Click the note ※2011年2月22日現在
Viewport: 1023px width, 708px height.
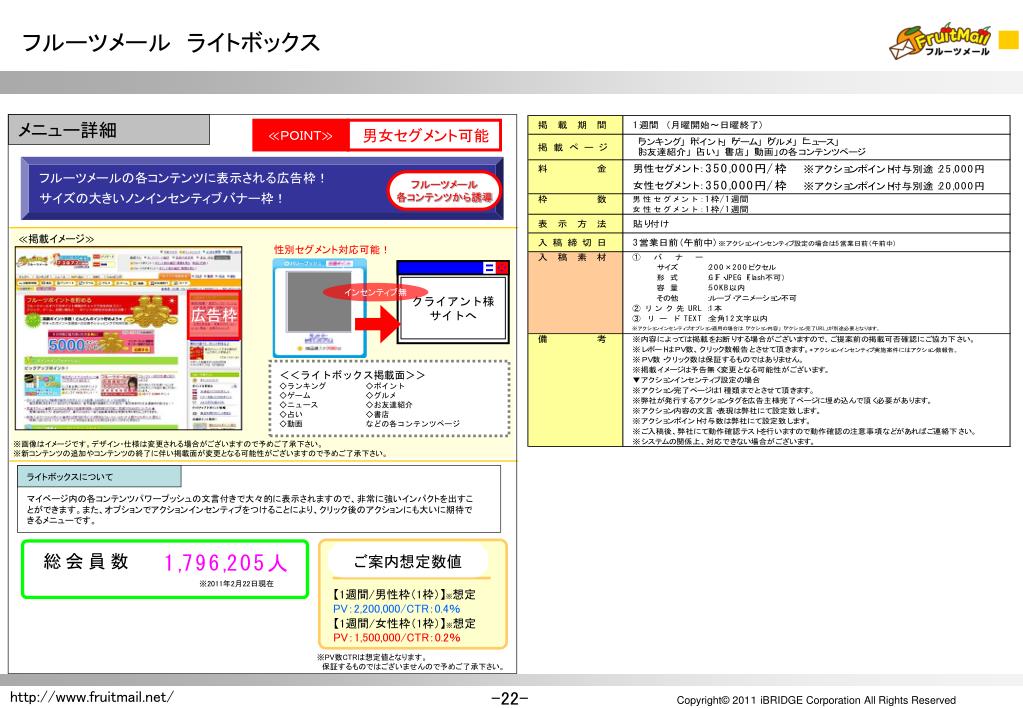click(236, 584)
